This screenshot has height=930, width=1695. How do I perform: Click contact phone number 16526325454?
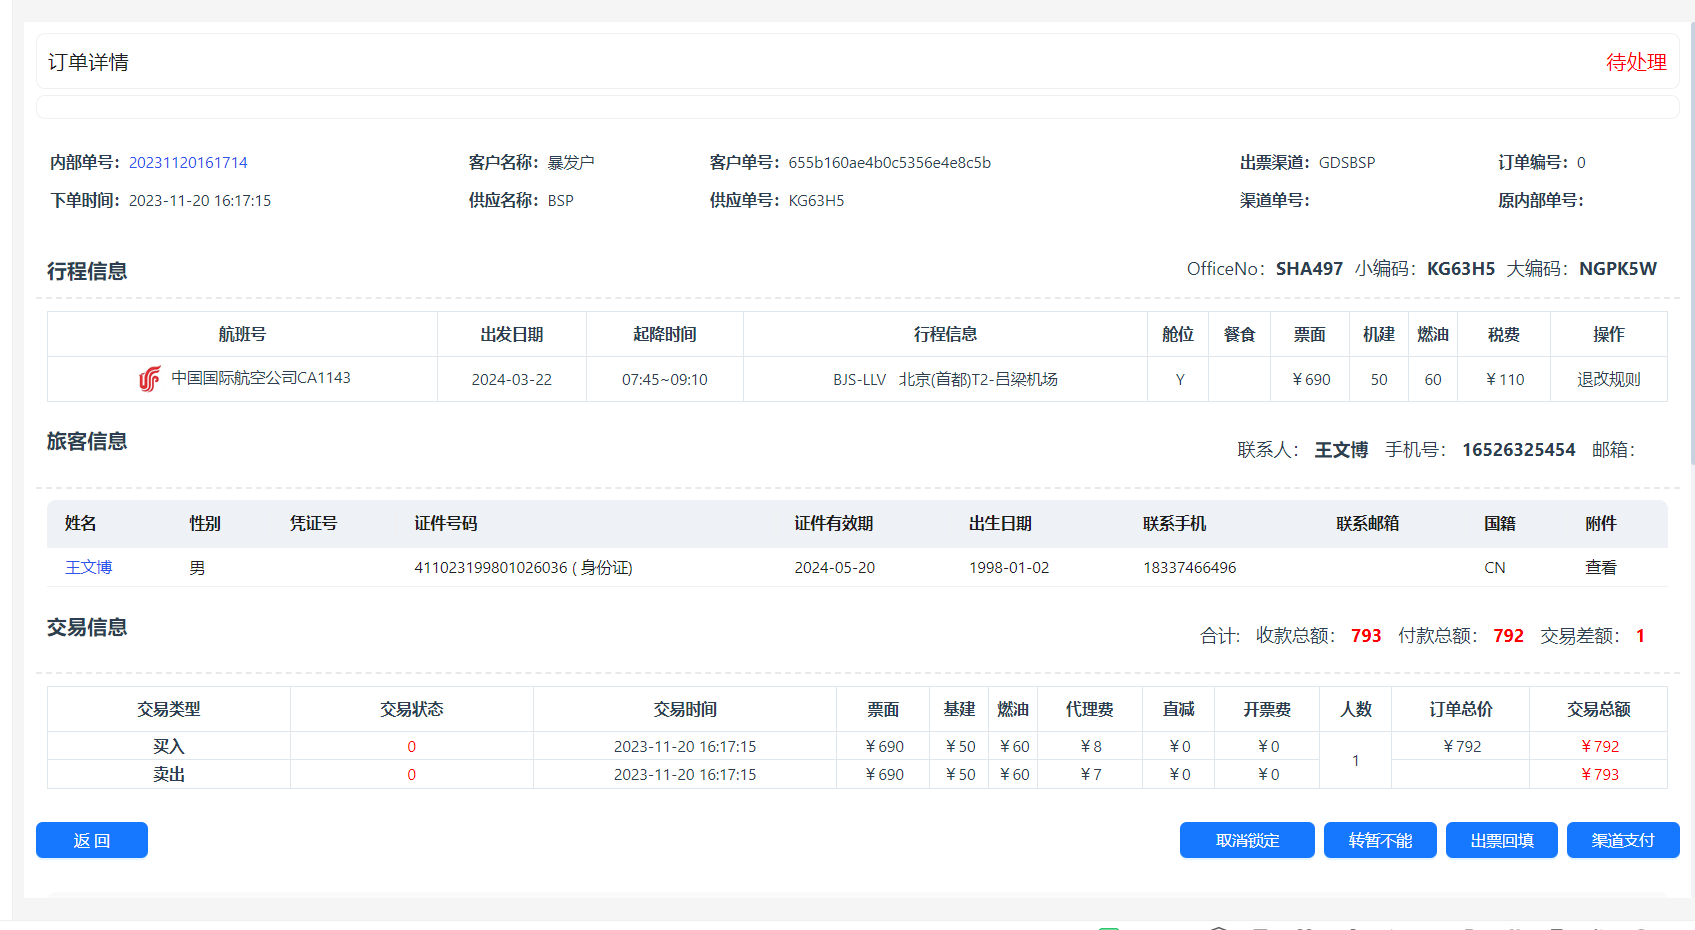point(1518,449)
